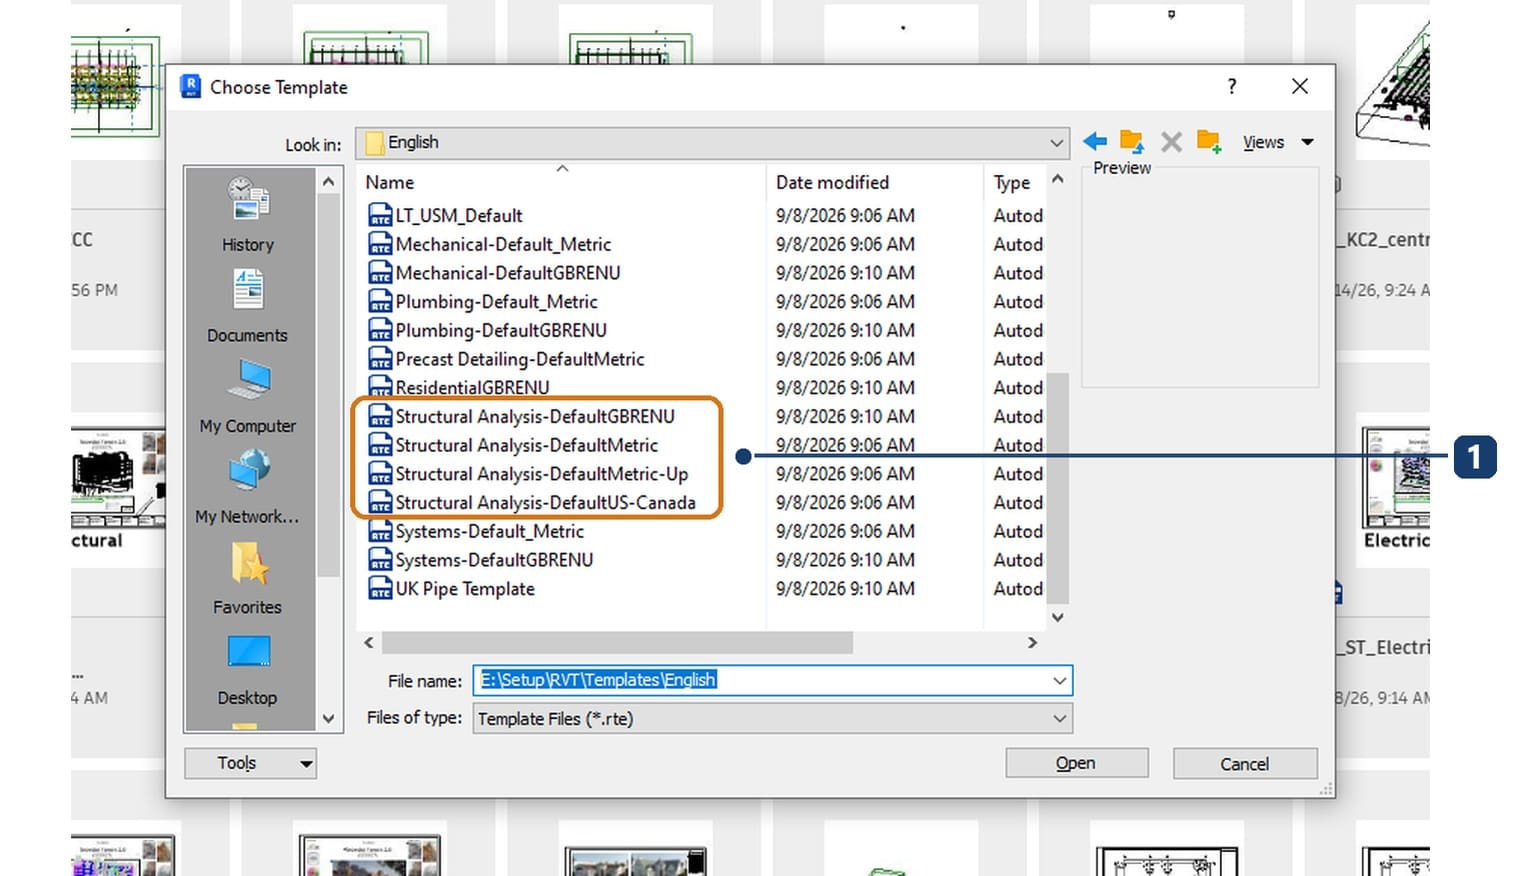Click the file list horizontal scrollbar thumb
The width and height of the screenshot is (1520, 876).
pyautogui.click(x=617, y=643)
